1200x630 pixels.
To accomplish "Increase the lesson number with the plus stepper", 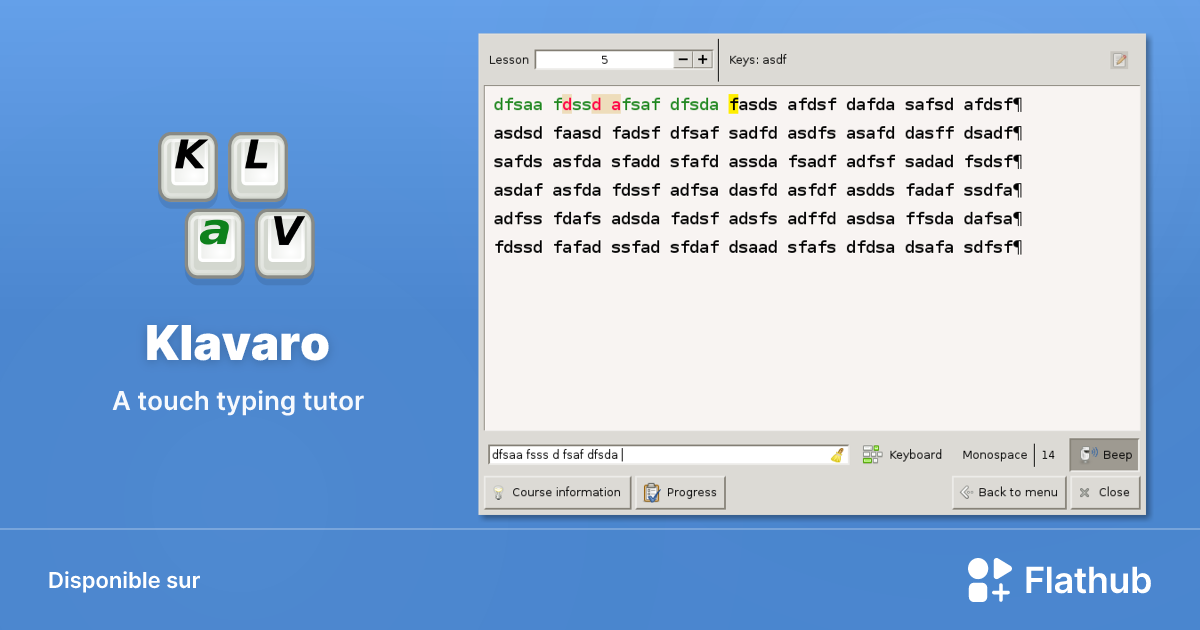I will tap(701, 59).
